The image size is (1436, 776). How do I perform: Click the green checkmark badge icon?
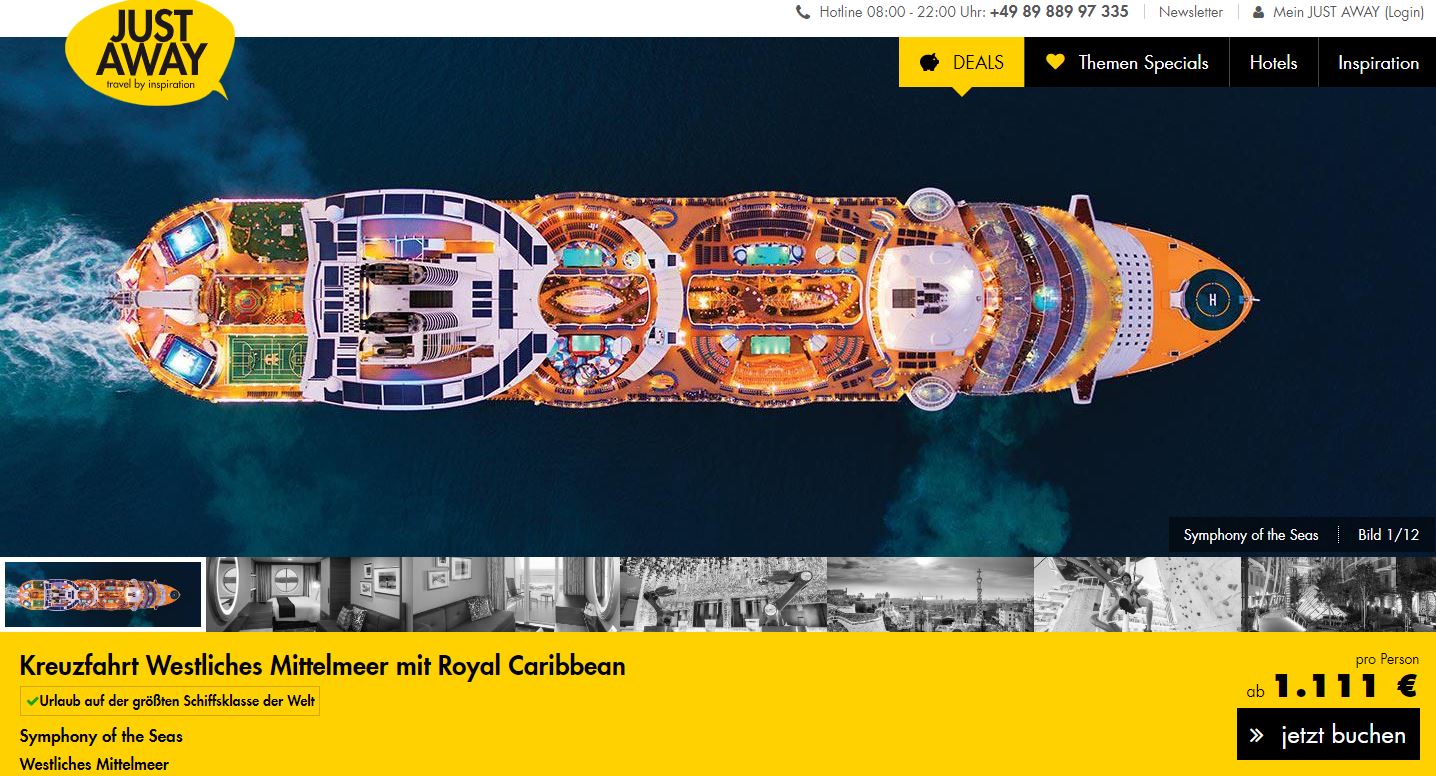coord(32,701)
